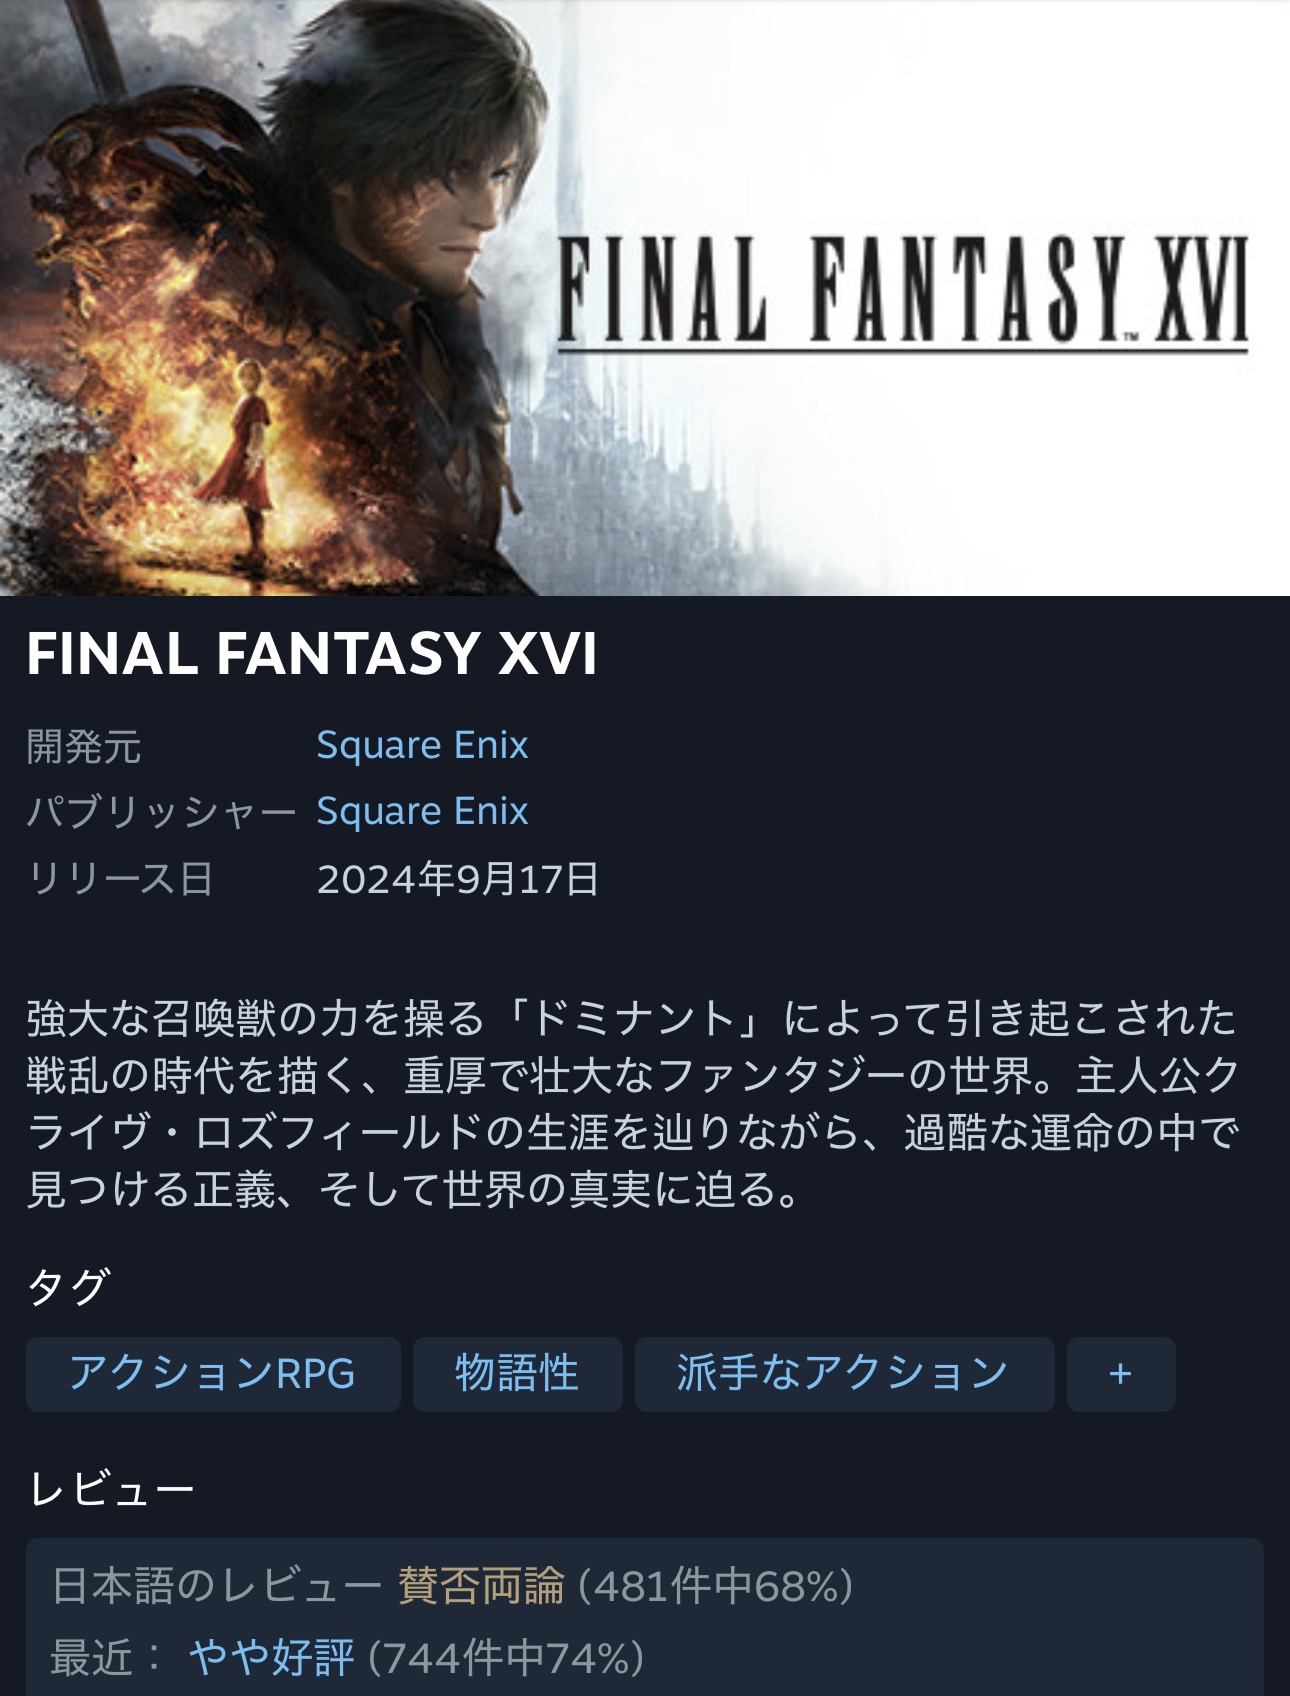Image resolution: width=1290 pixels, height=1696 pixels.
Task: Click the 481件中68% review count
Action: 716,1586
